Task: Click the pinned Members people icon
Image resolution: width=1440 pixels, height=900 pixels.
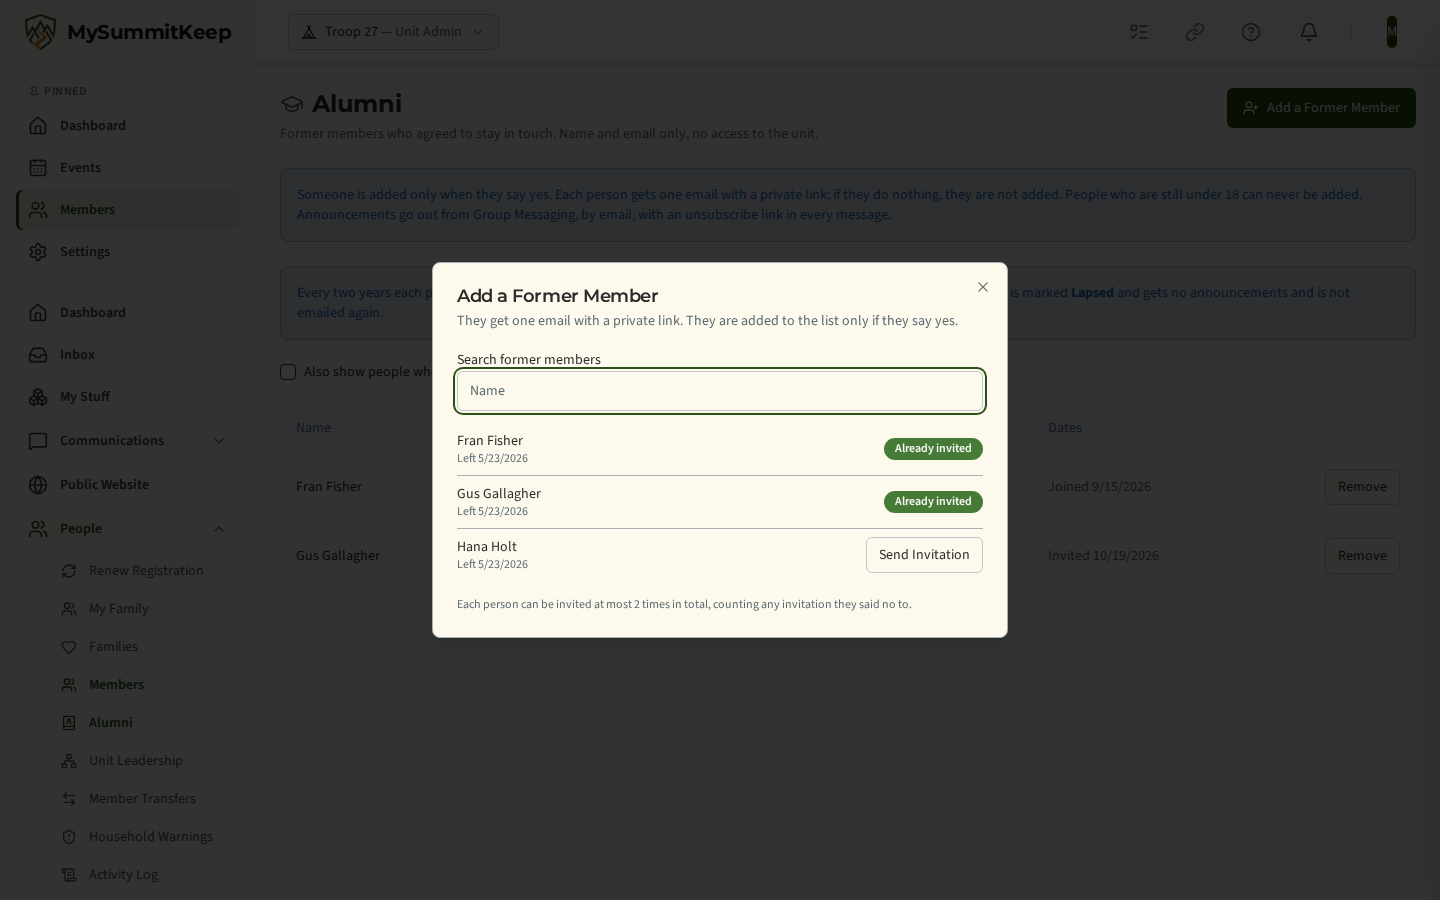Action: [x=38, y=210]
